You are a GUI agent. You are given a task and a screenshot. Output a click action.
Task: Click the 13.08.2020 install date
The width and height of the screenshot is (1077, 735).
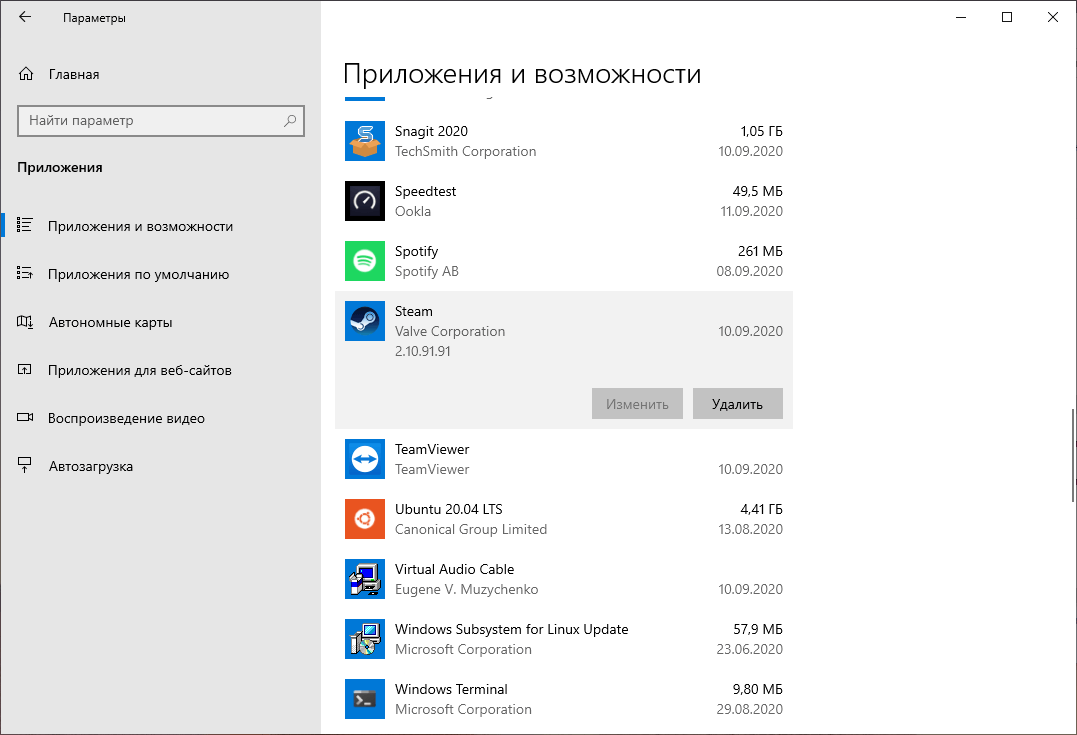coord(751,529)
